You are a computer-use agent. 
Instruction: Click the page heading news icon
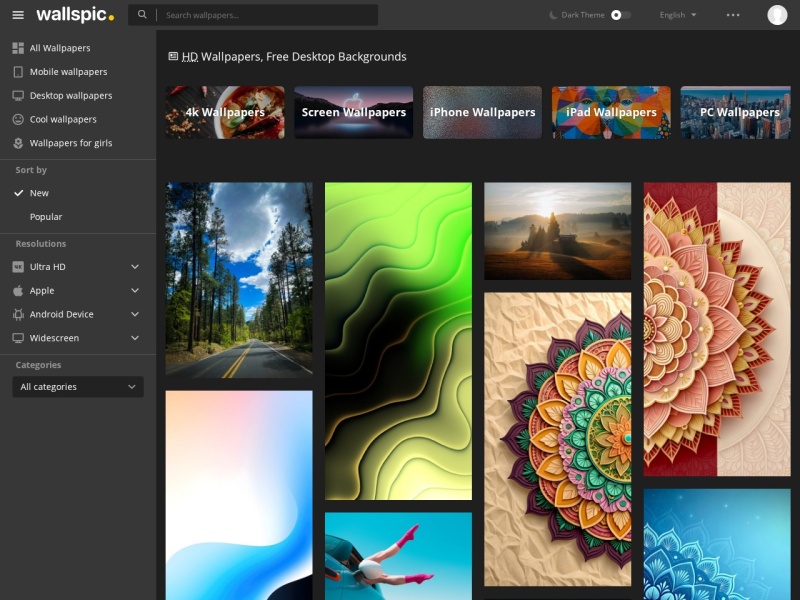[x=173, y=56]
